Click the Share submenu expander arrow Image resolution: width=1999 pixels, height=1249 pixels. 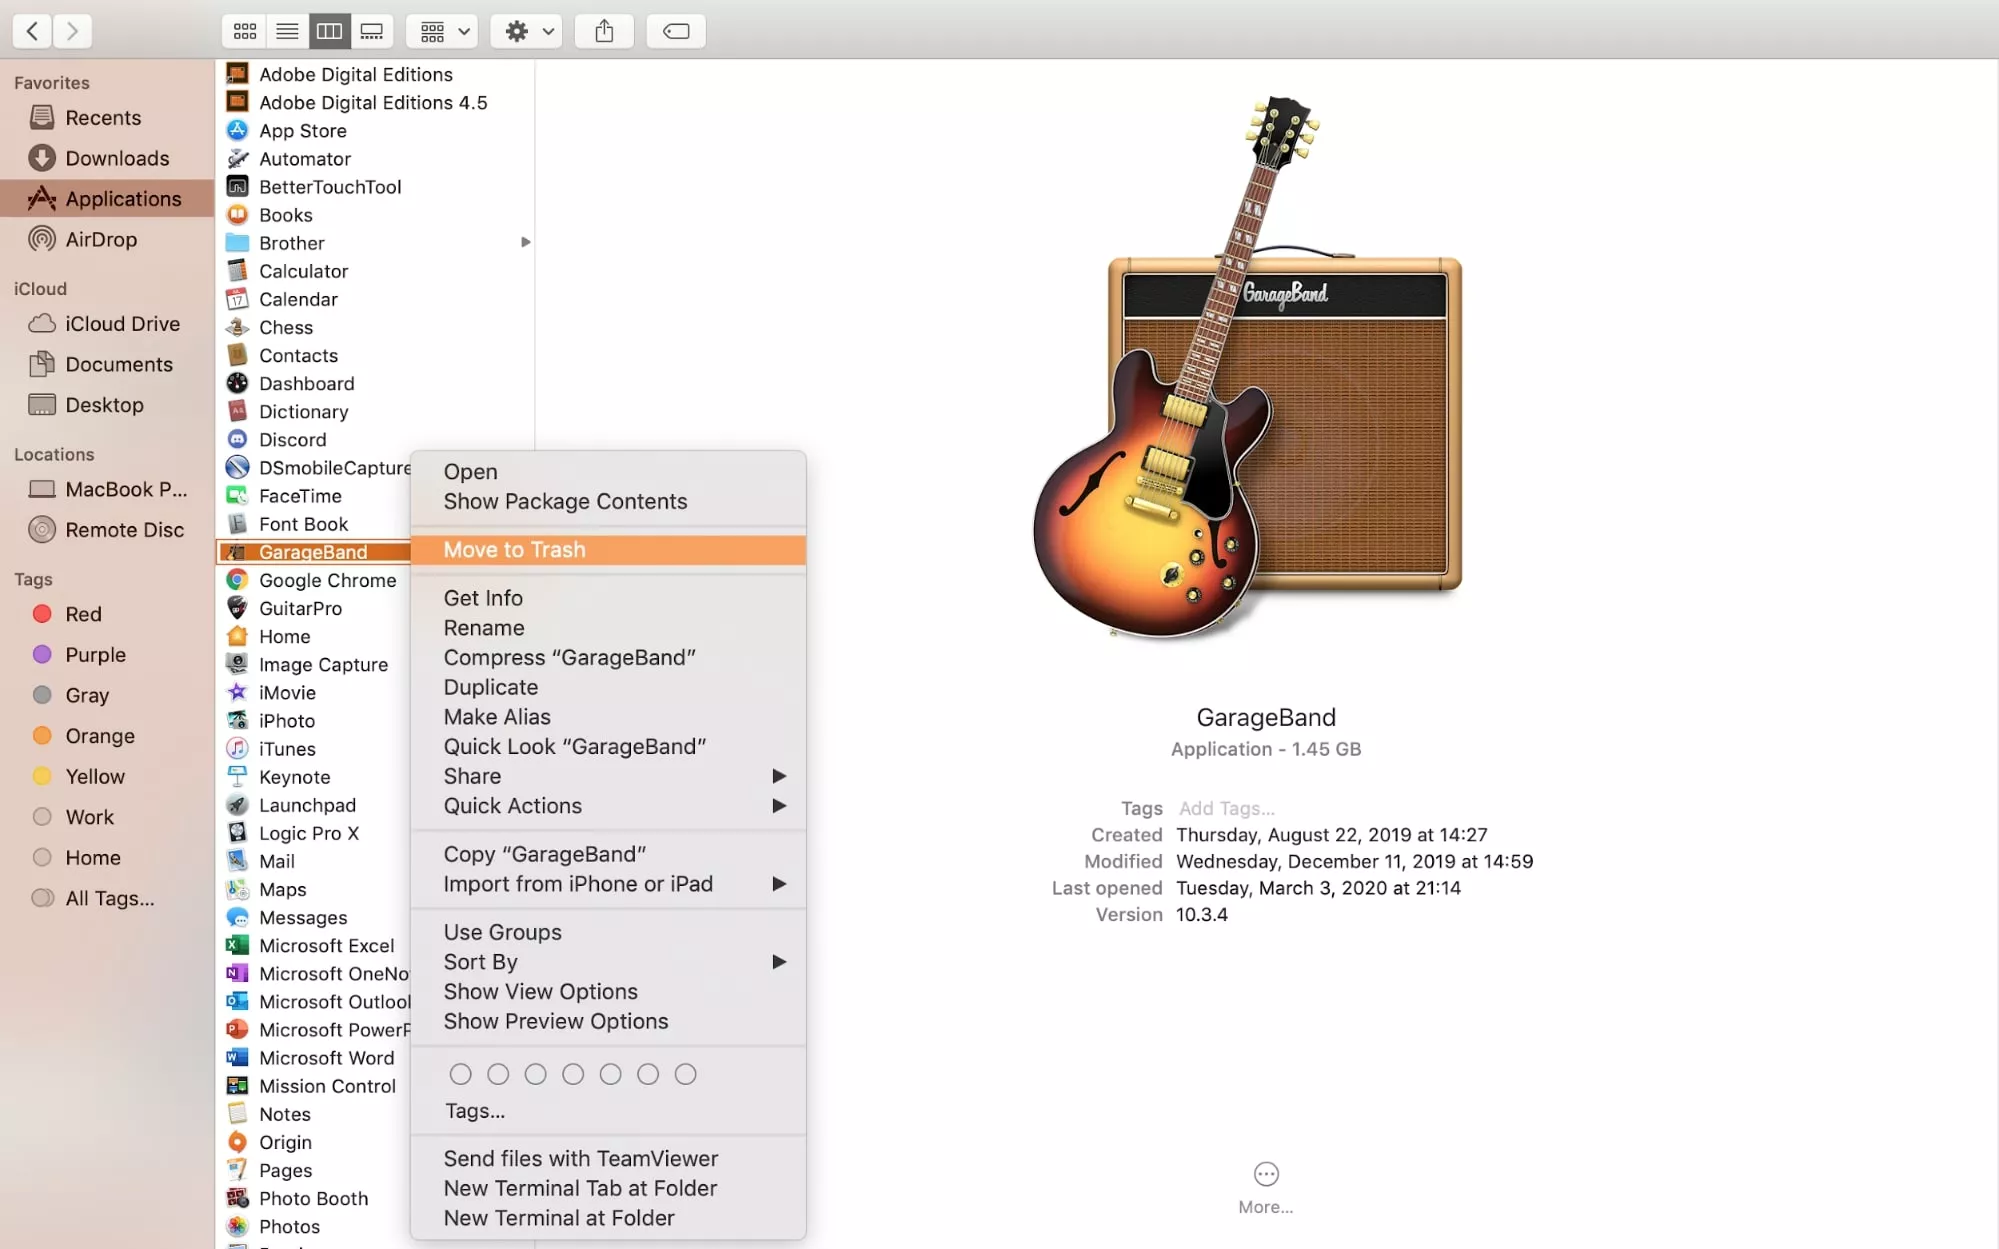778,776
